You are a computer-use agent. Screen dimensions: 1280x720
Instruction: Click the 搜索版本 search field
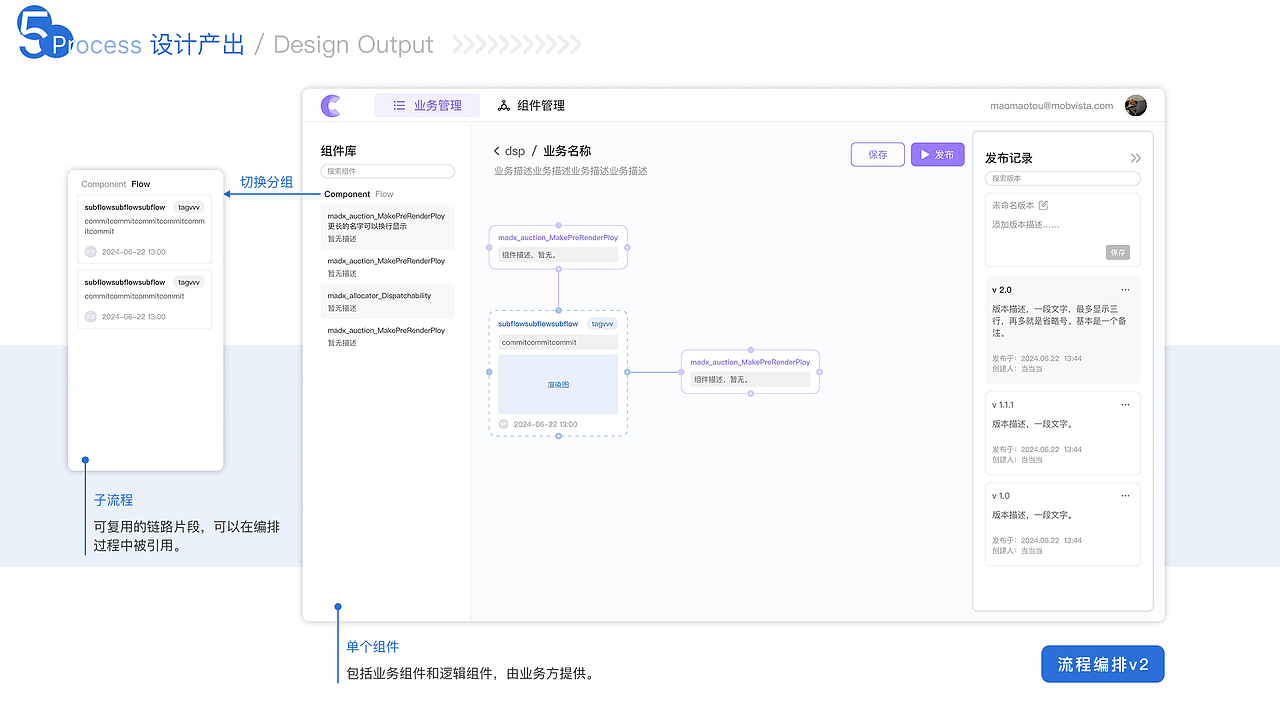pos(1062,178)
